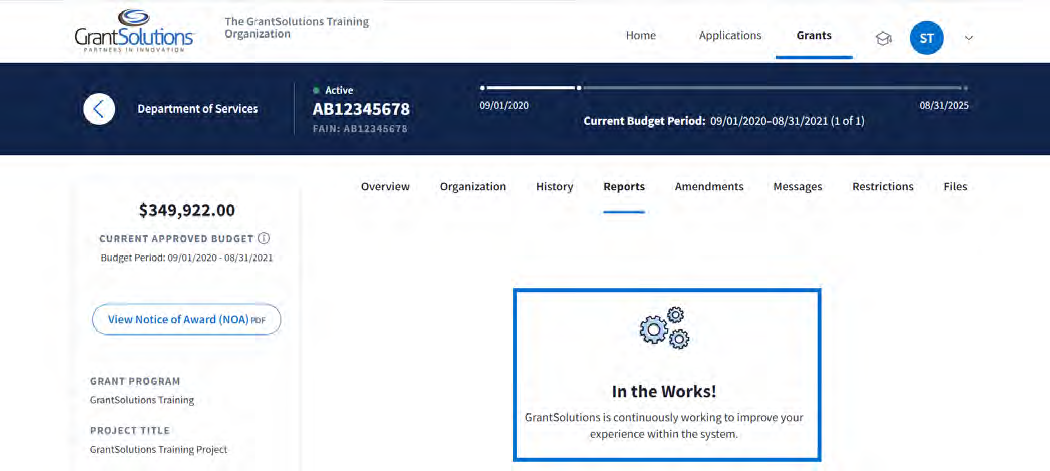Open the Applications menu item
Viewport: 1050px width, 471px height.
point(730,36)
